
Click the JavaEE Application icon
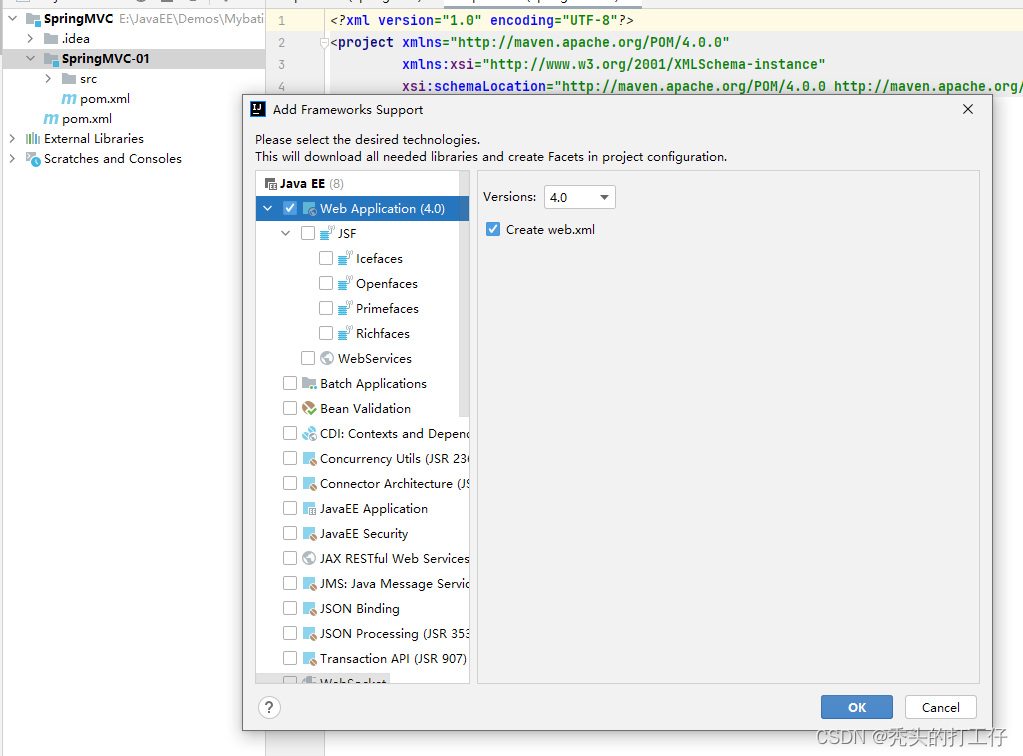310,508
